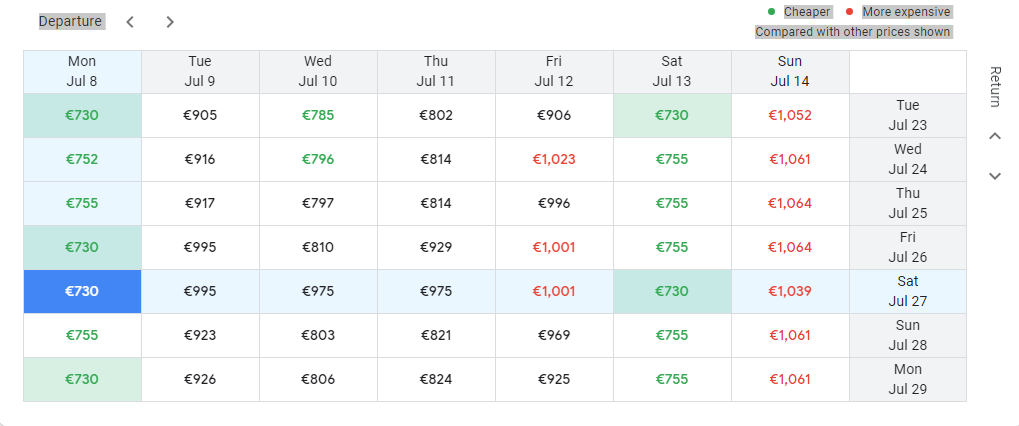Screen dimensions: 1019x426
Task: Click the green Cheaper legend dot
Action: tap(771, 12)
